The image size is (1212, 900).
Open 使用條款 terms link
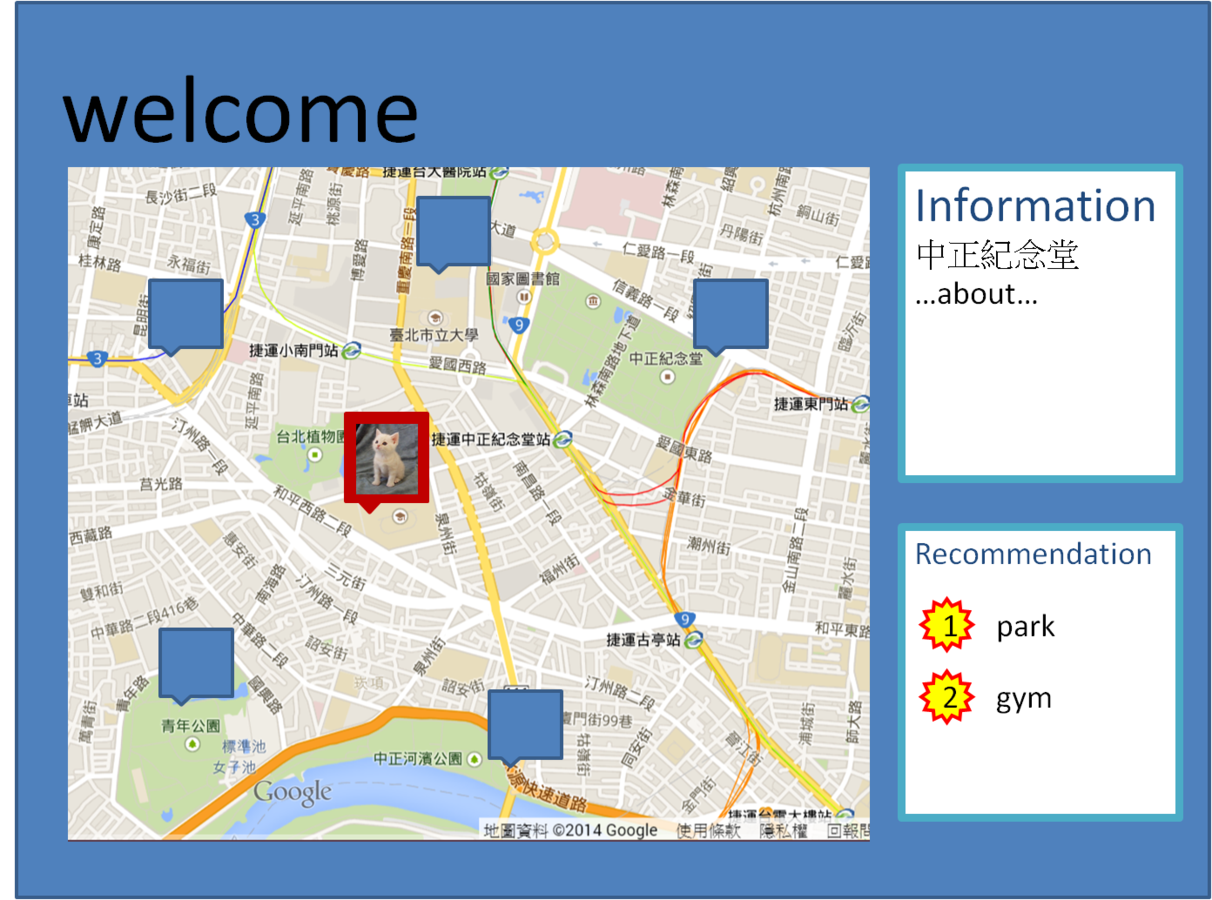coord(709,830)
